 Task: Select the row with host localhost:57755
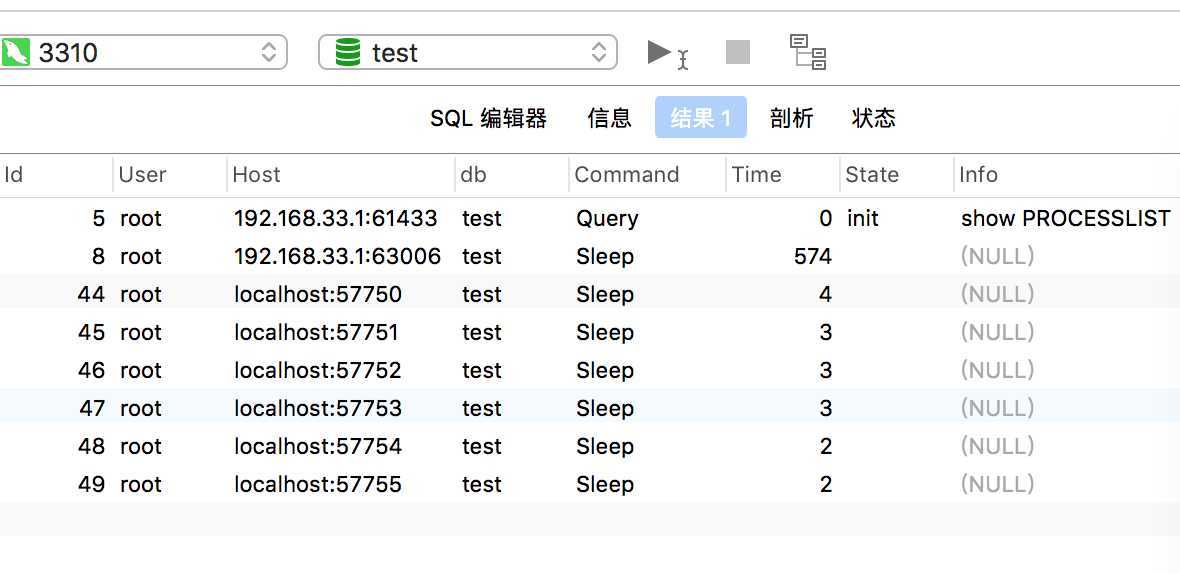point(590,484)
